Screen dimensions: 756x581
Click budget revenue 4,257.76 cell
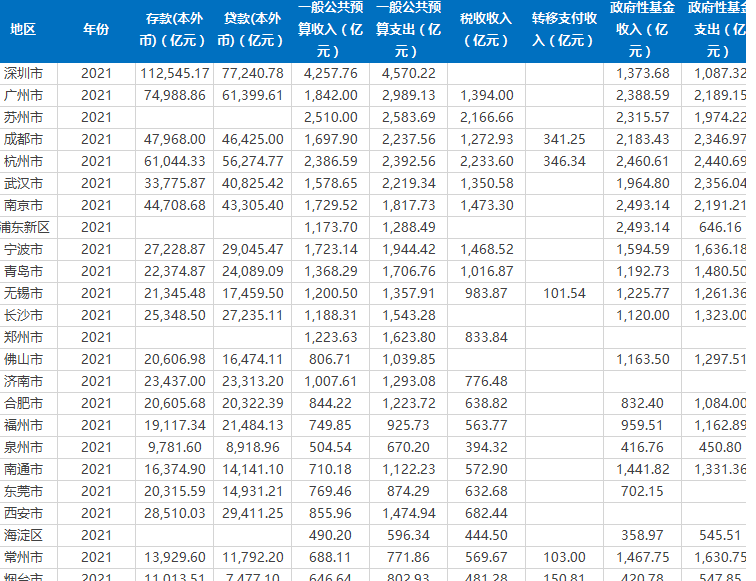point(331,73)
